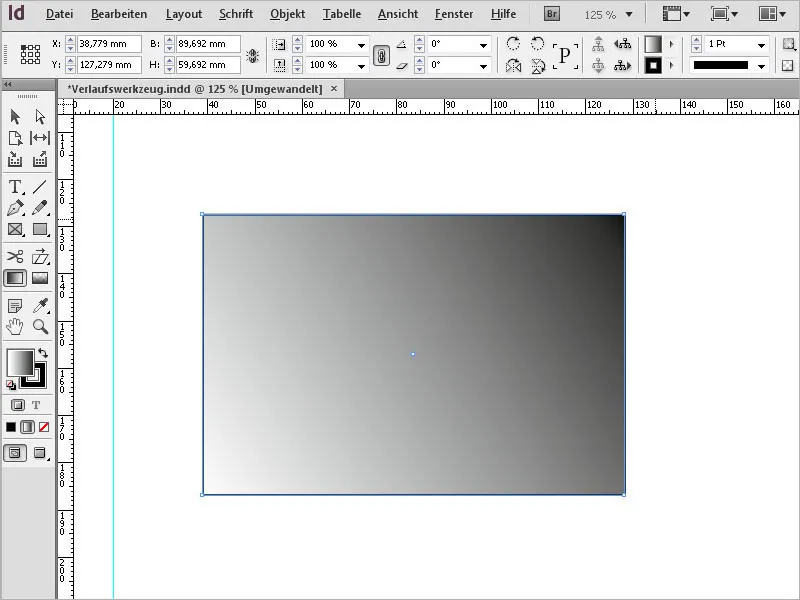Screen dimensions: 800x600
Task: Click the reference point locator grid
Action: coord(30,54)
